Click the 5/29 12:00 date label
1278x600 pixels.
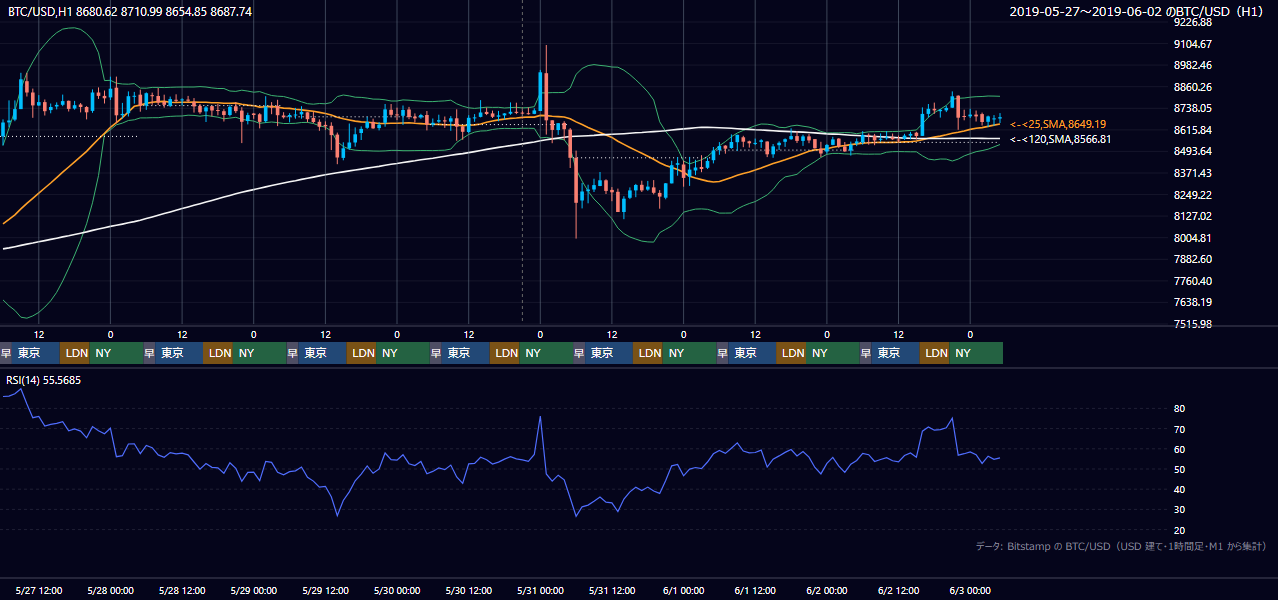pos(327,590)
